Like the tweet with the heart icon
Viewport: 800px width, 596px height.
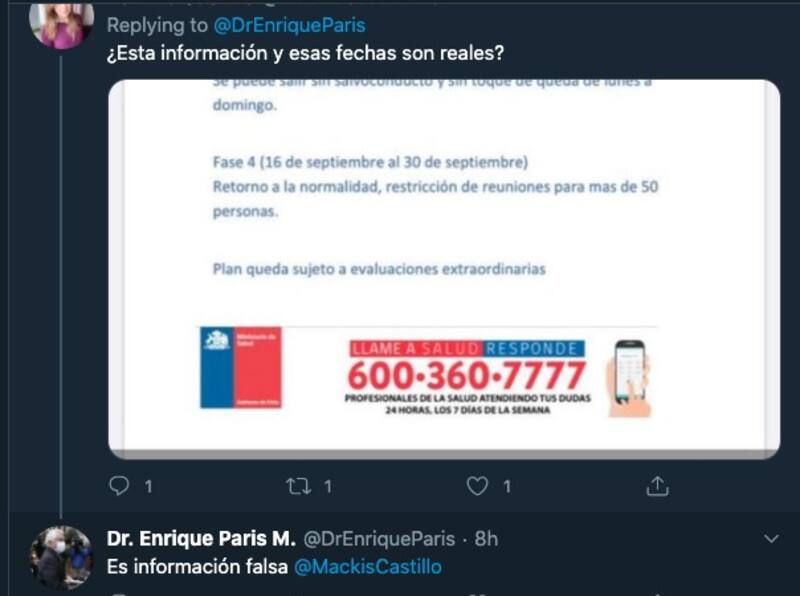[x=478, y=486]
